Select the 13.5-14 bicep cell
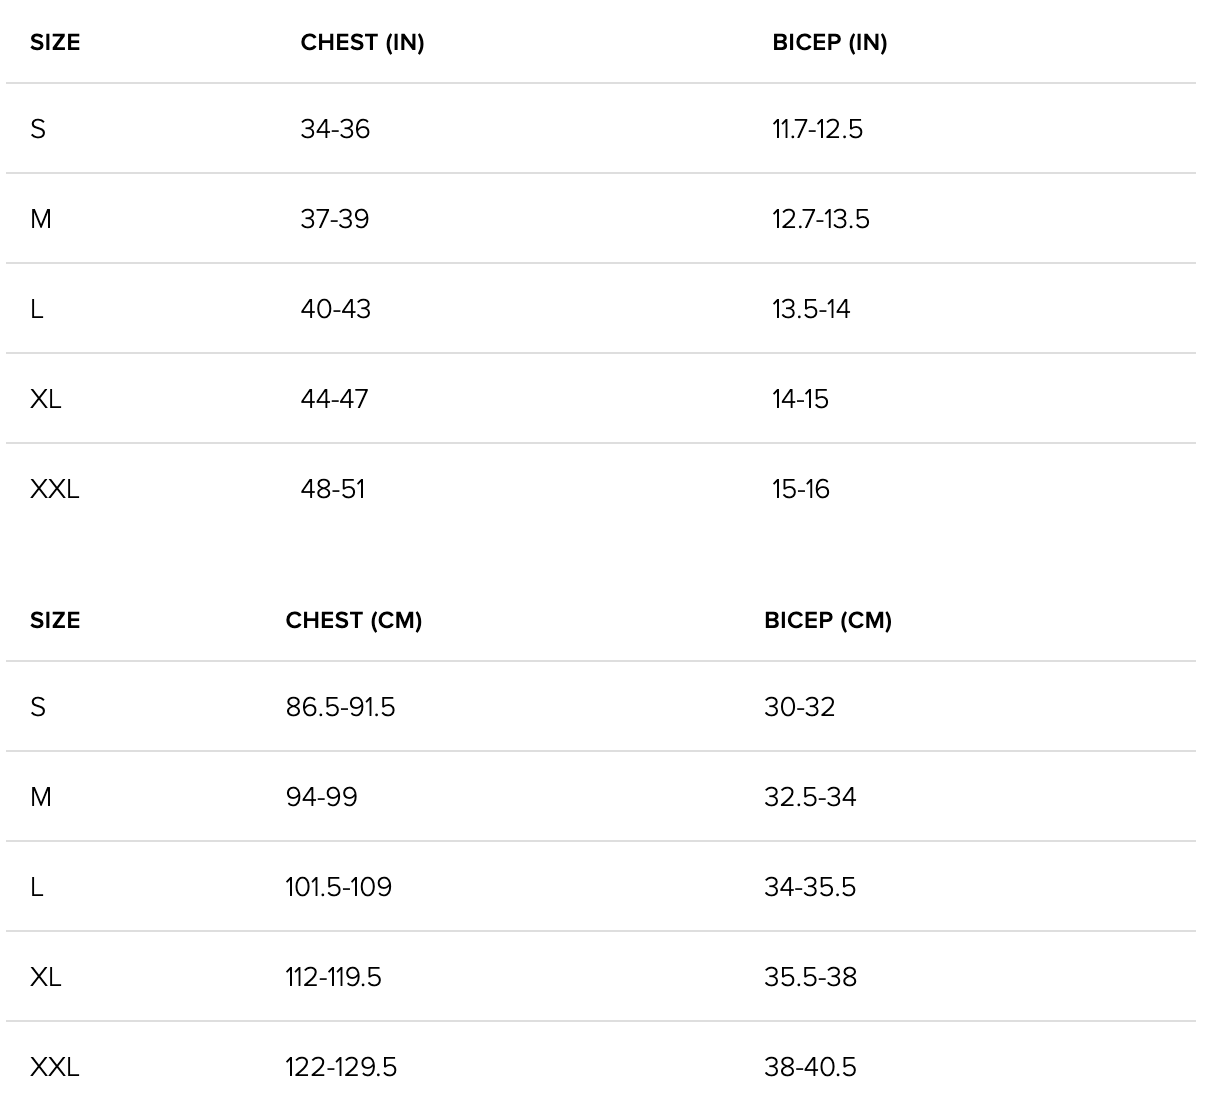 click(811, 309)
